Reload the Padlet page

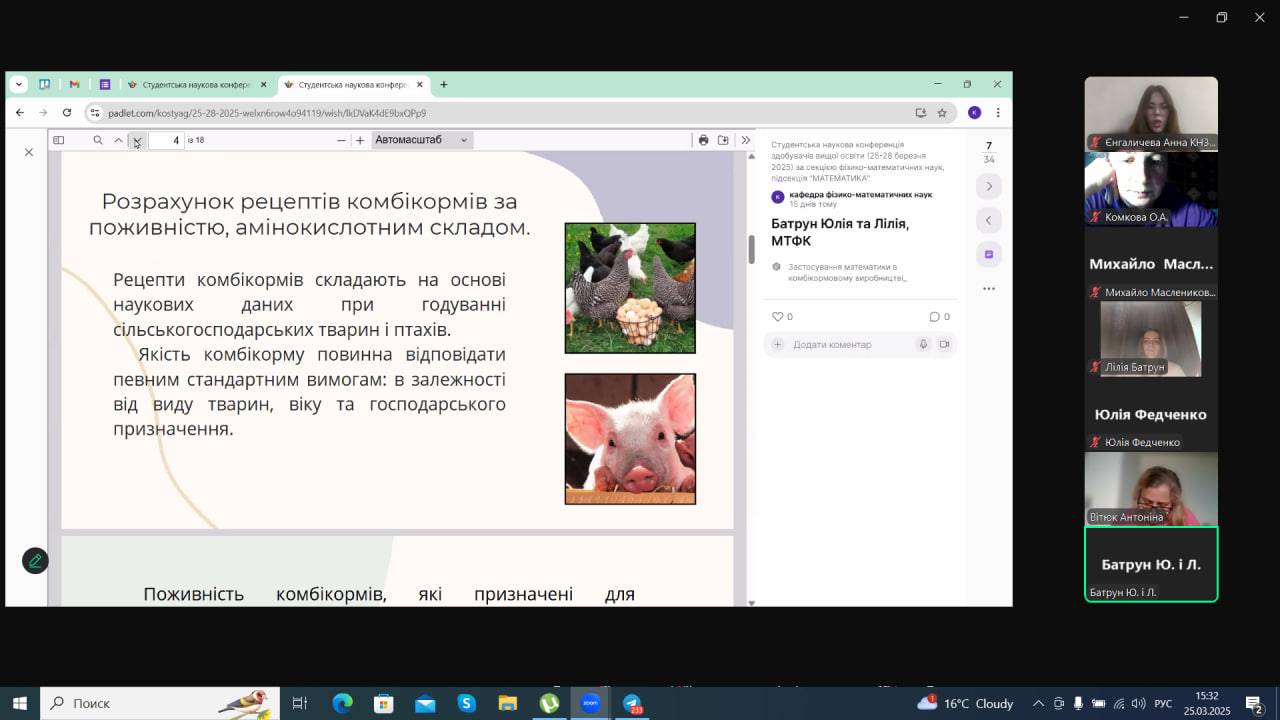pyautogui.click(x=67, y=113)
